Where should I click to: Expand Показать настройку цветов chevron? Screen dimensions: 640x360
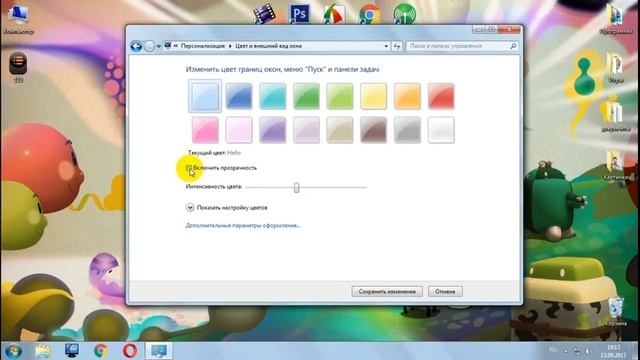click(x=190, y=207)
